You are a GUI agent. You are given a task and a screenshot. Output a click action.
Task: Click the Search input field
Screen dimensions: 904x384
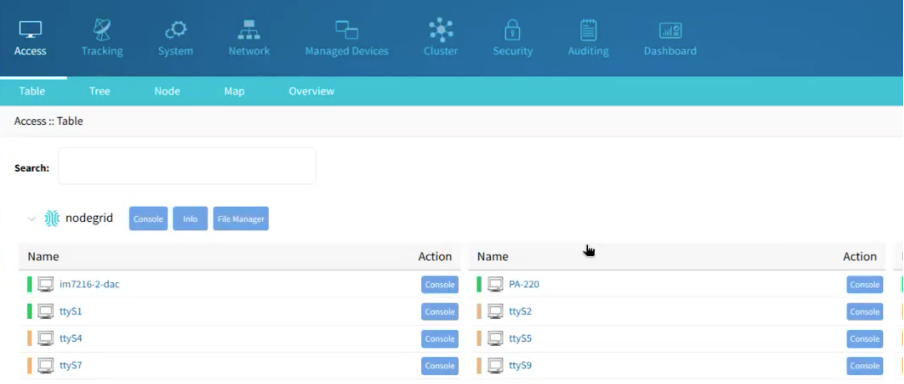tap(187, 166)
